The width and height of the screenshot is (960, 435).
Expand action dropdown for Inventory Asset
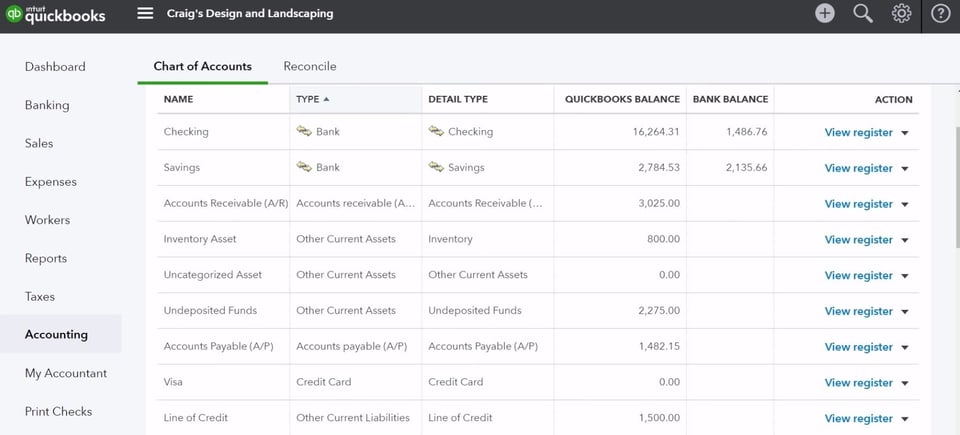[905, 240]
